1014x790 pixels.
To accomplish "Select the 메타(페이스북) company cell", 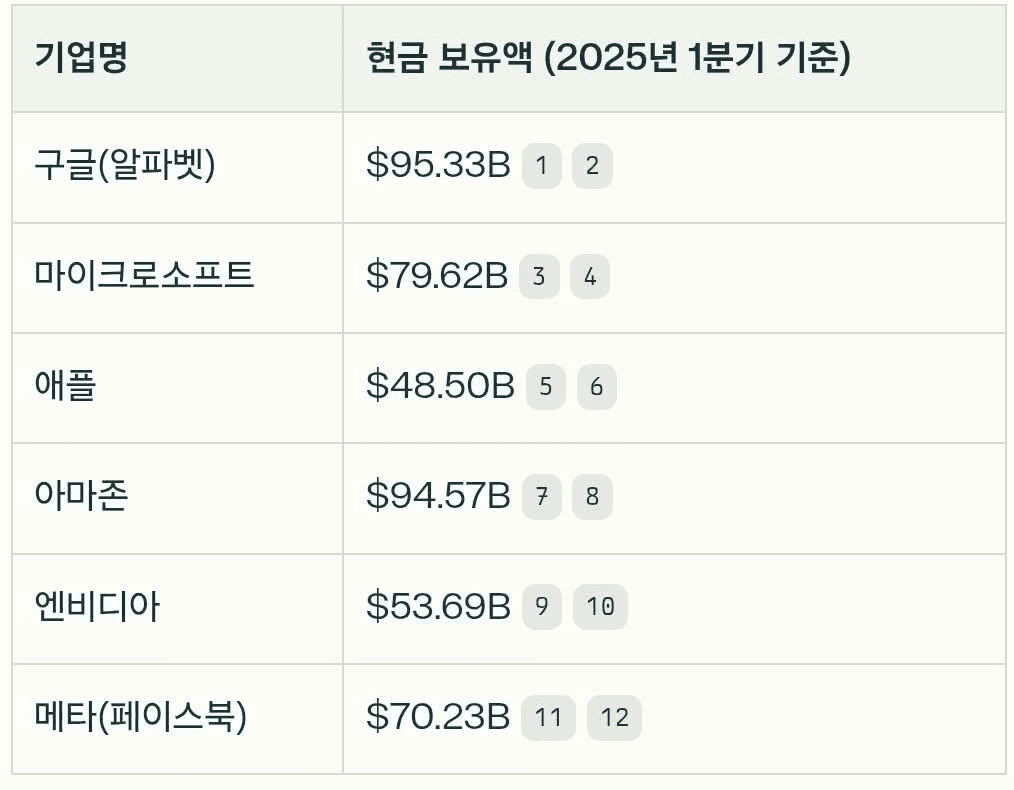I will click(177, 719).
